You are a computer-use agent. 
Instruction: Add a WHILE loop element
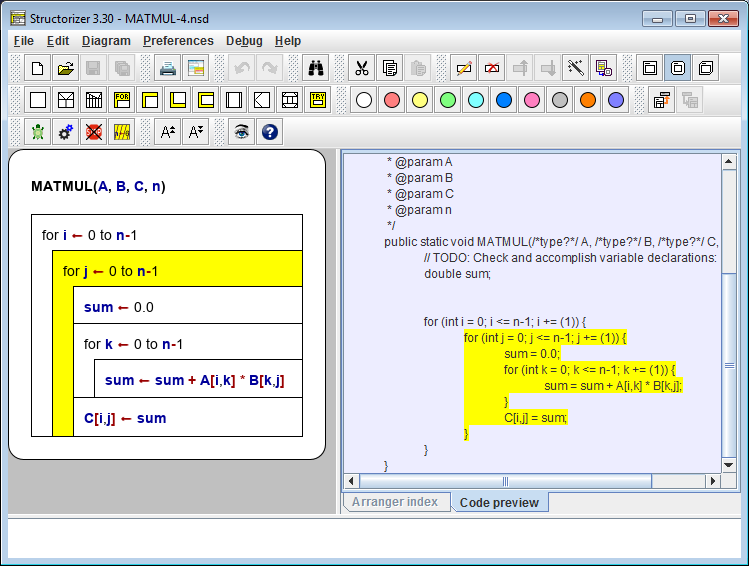tap(150, 100)
